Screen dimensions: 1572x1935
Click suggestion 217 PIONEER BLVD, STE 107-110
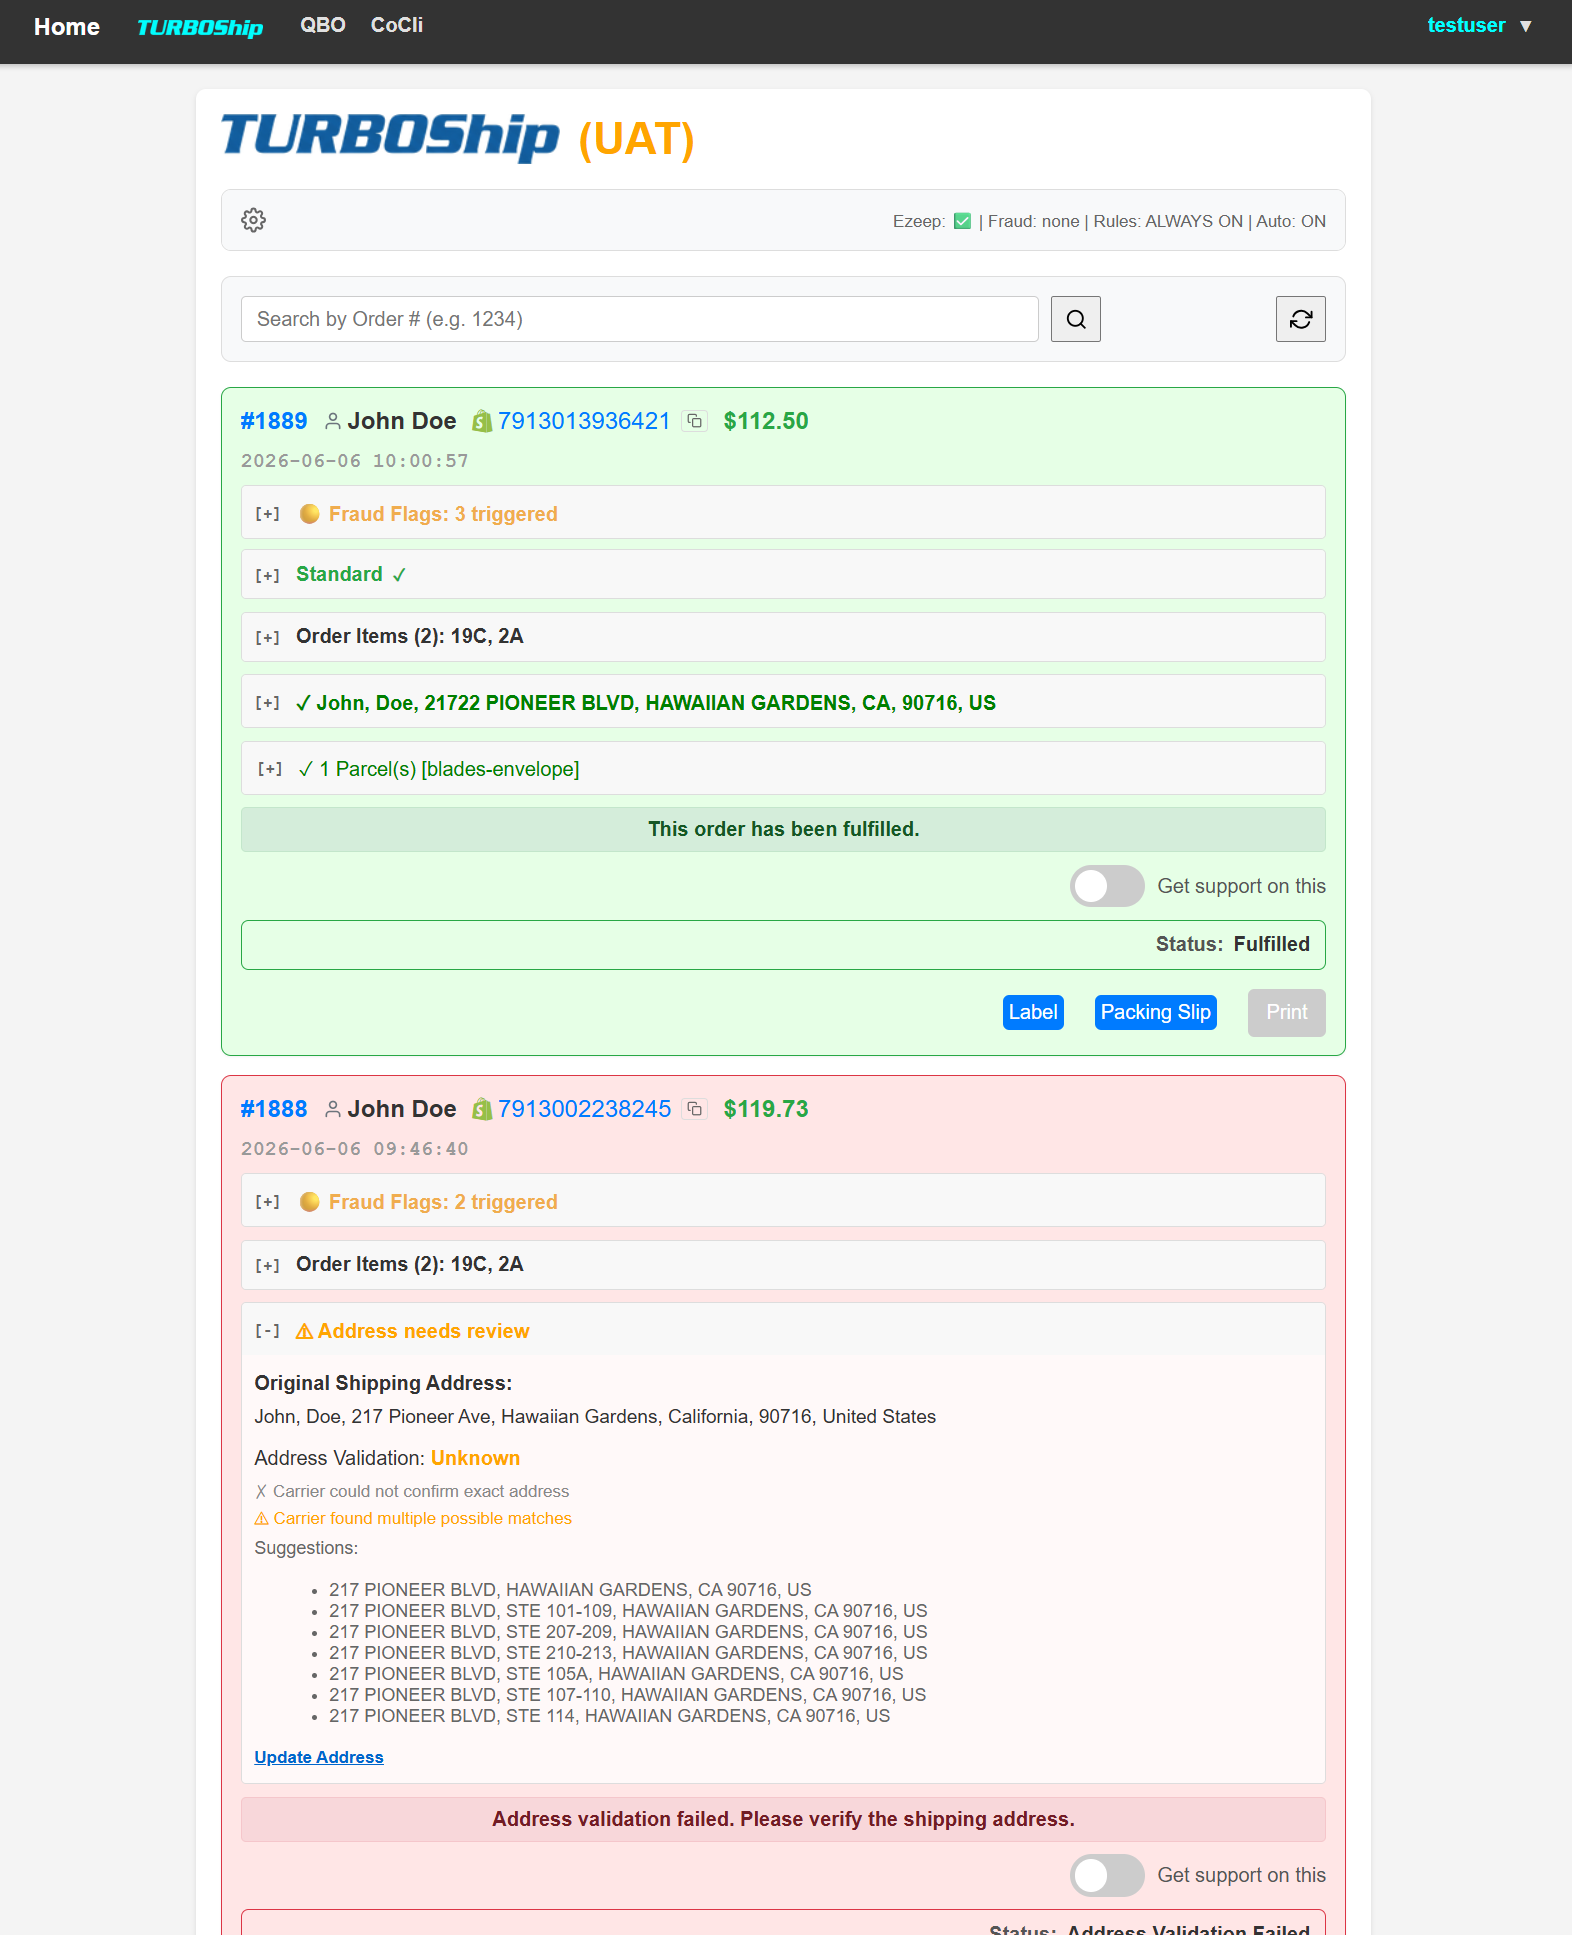pyautogui.click(x=627, y=1695)
